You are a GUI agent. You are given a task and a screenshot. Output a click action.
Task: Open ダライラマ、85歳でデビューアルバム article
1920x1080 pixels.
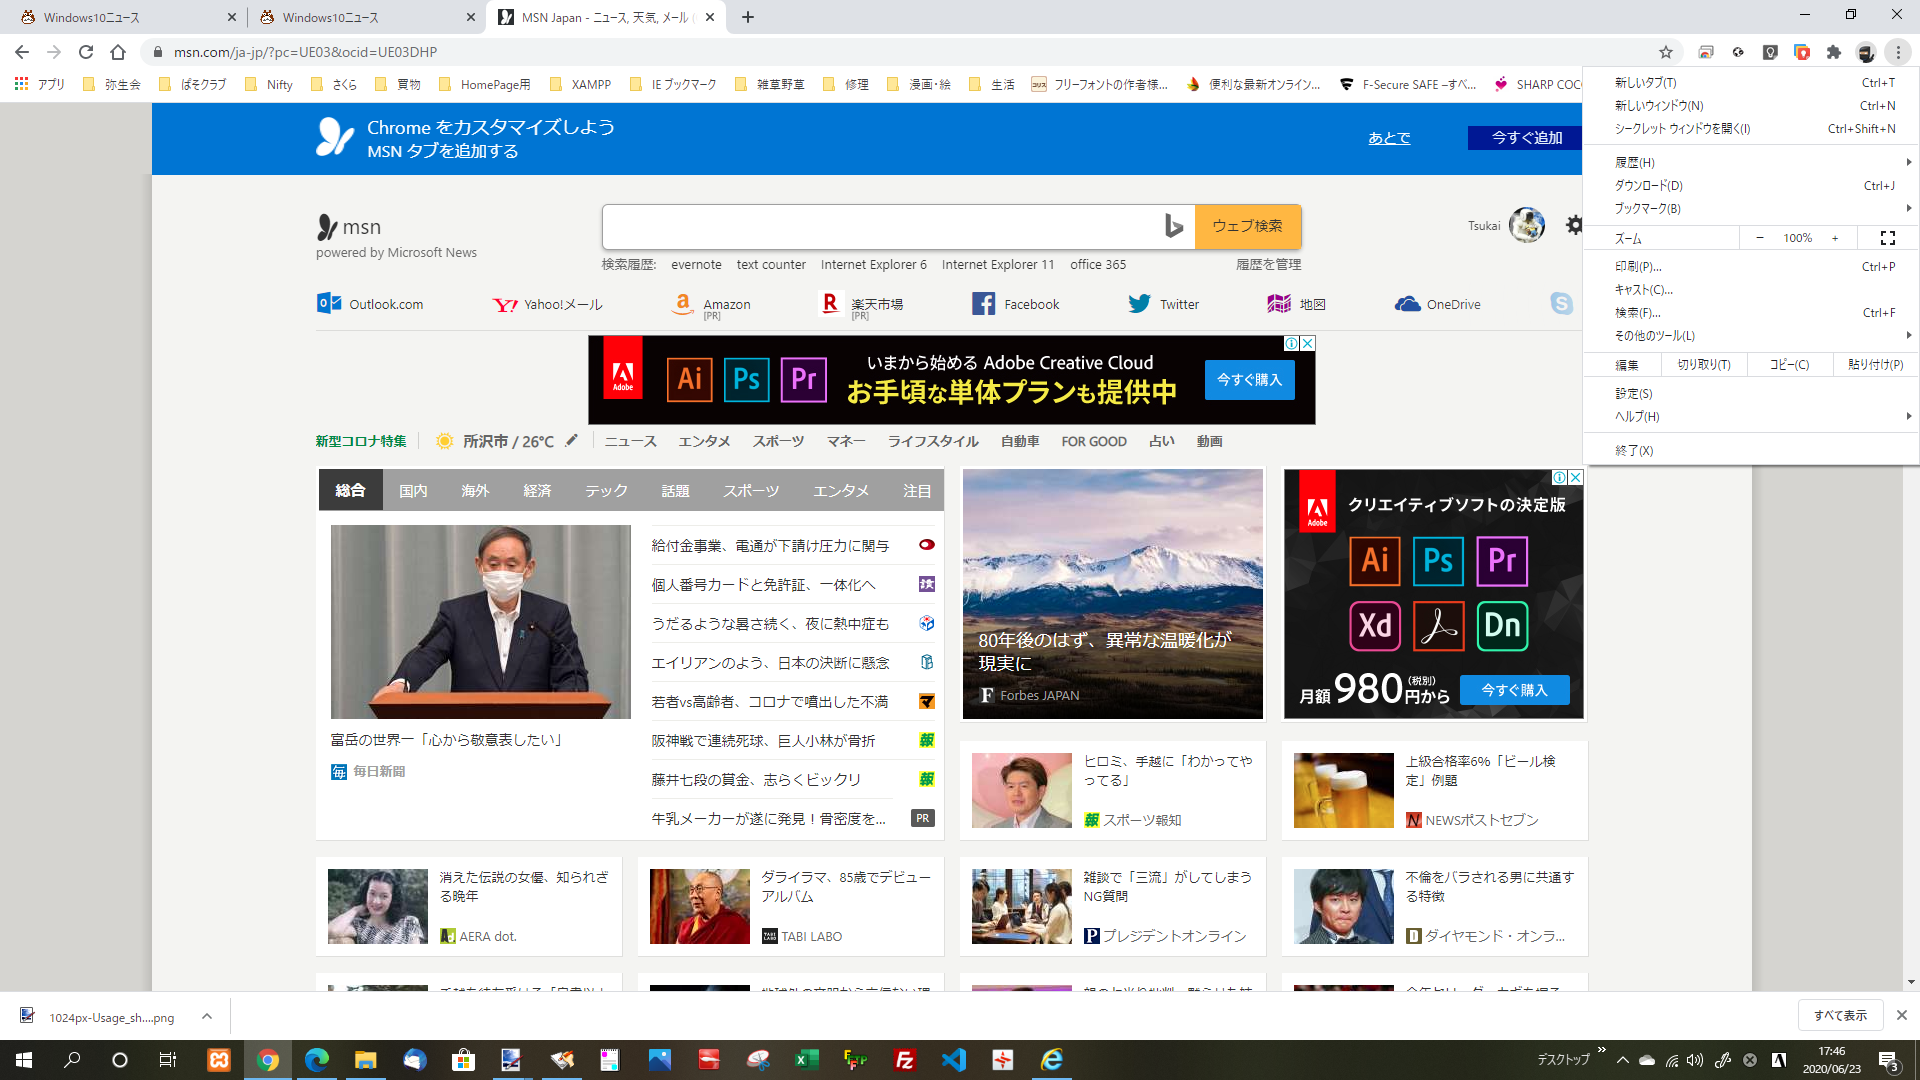[x=790, y=906]
